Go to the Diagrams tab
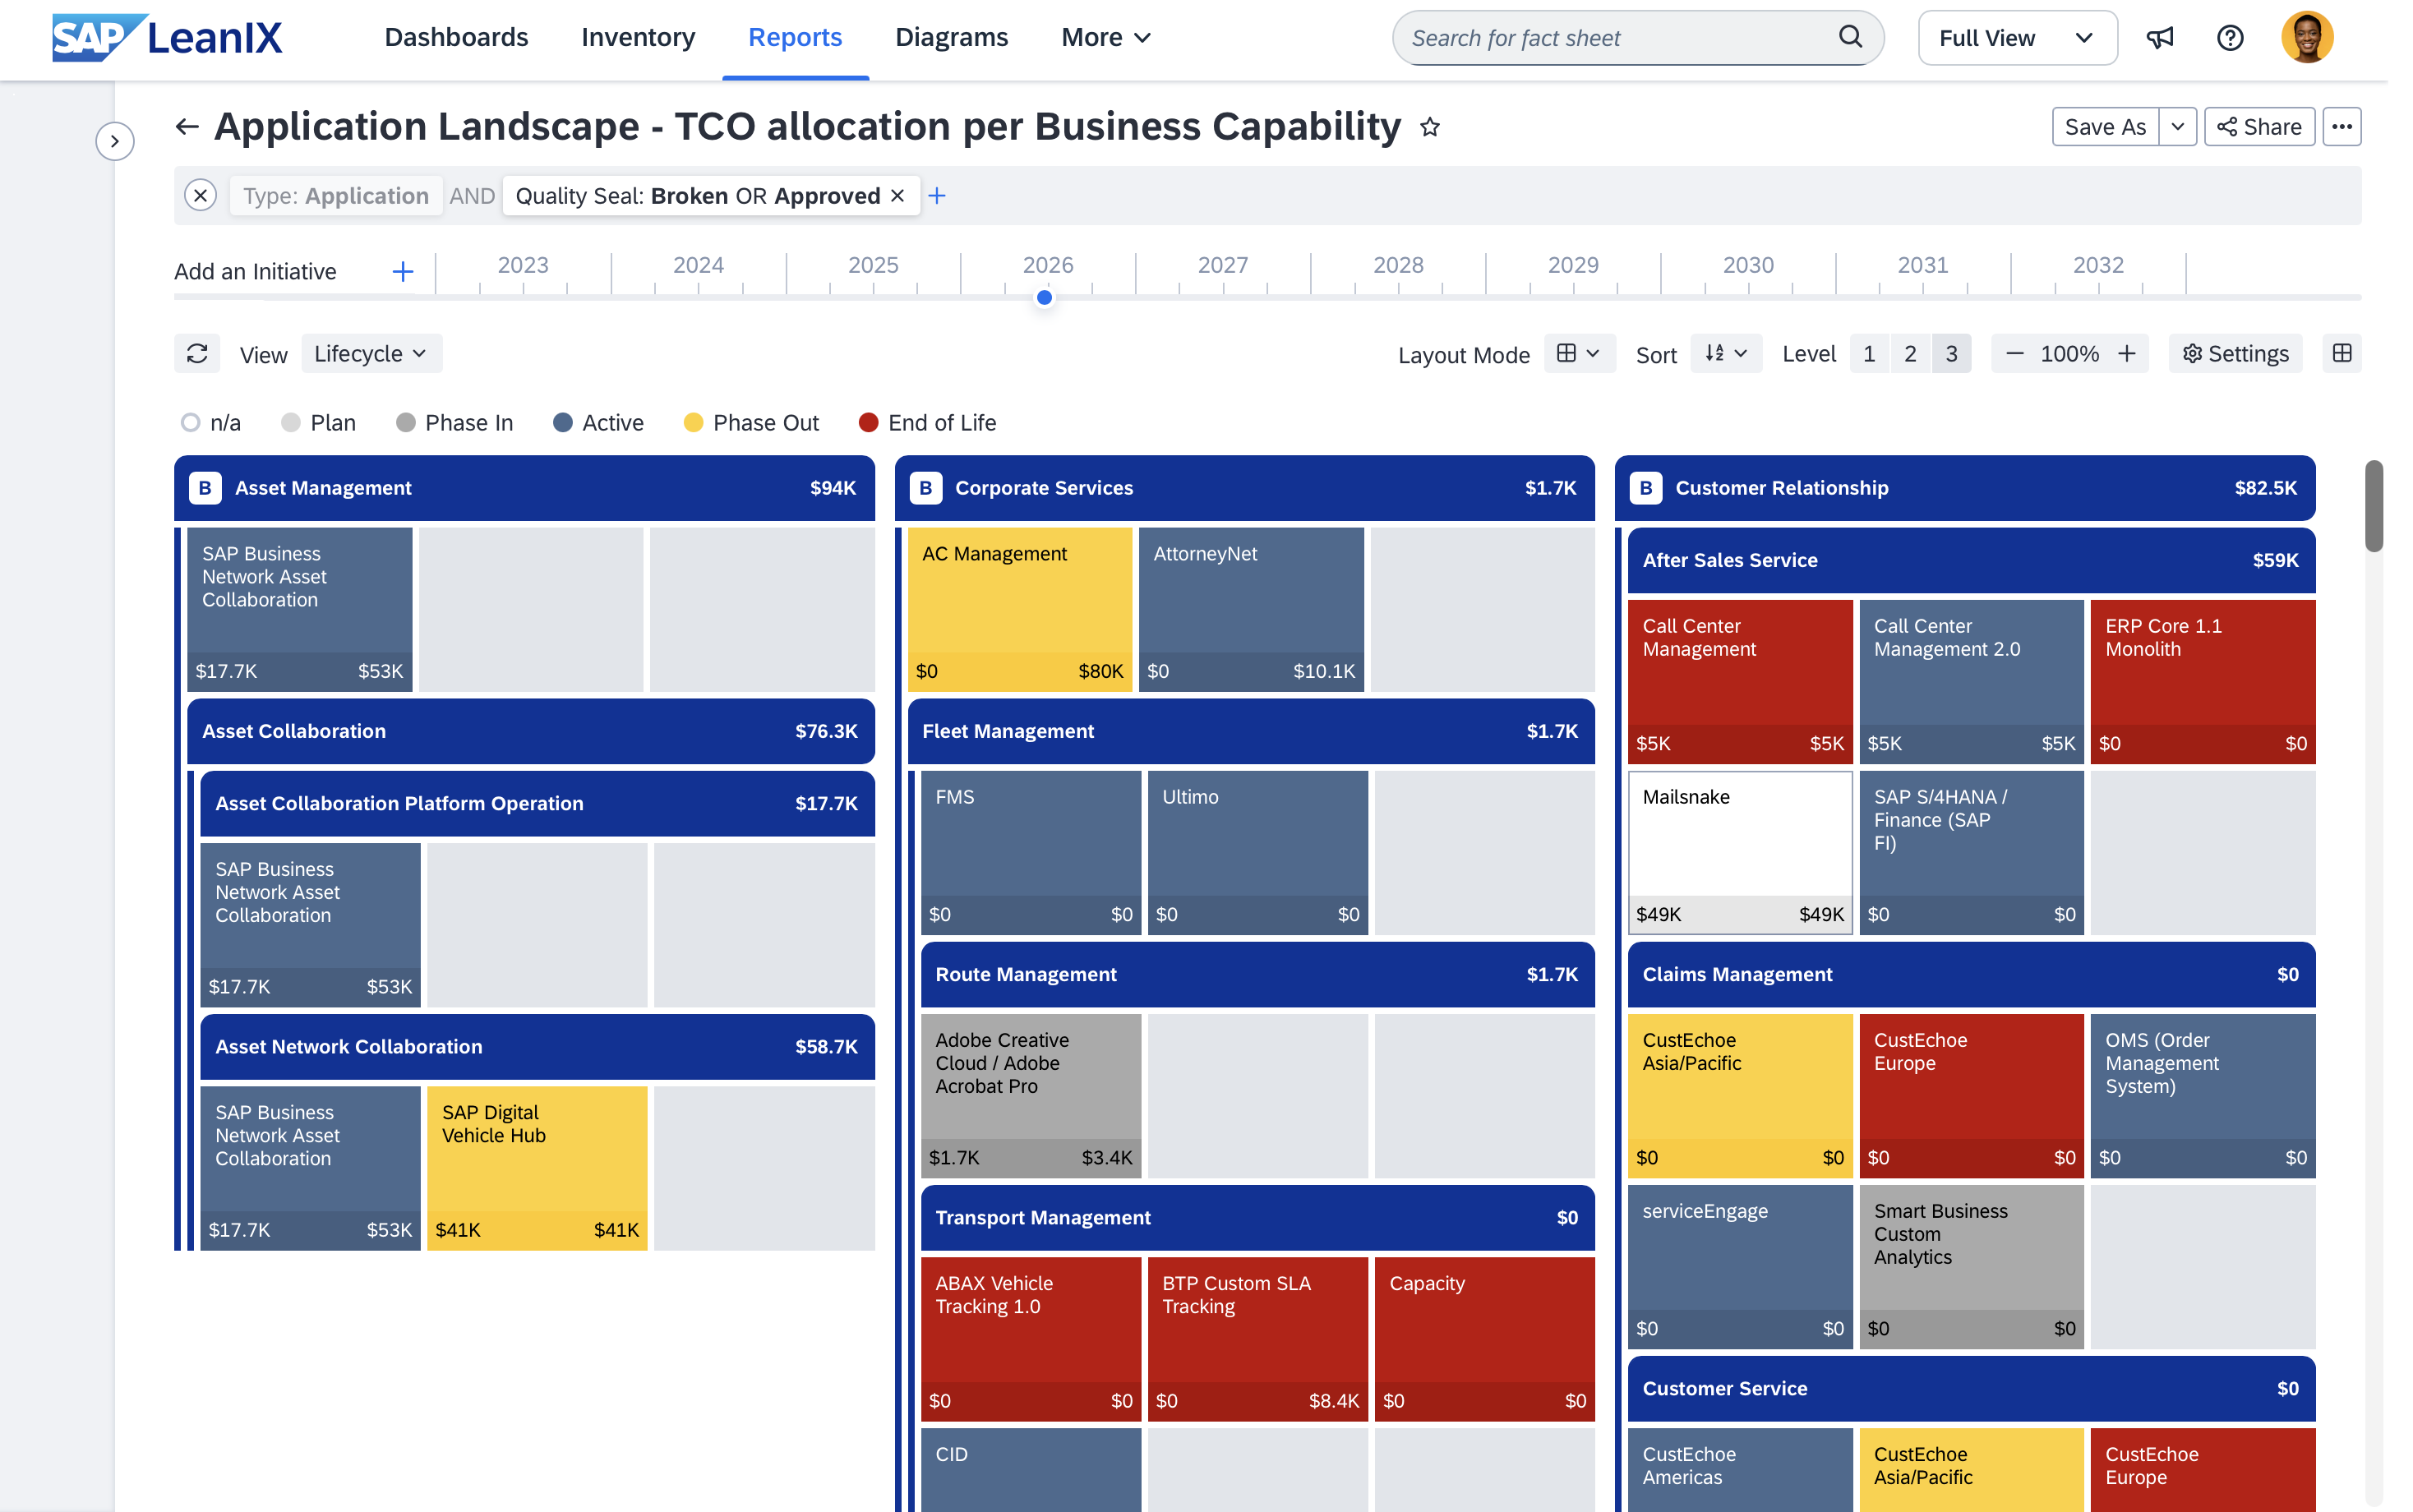Viewport: 2413px width, 1512px height. (x=951, y=38)
